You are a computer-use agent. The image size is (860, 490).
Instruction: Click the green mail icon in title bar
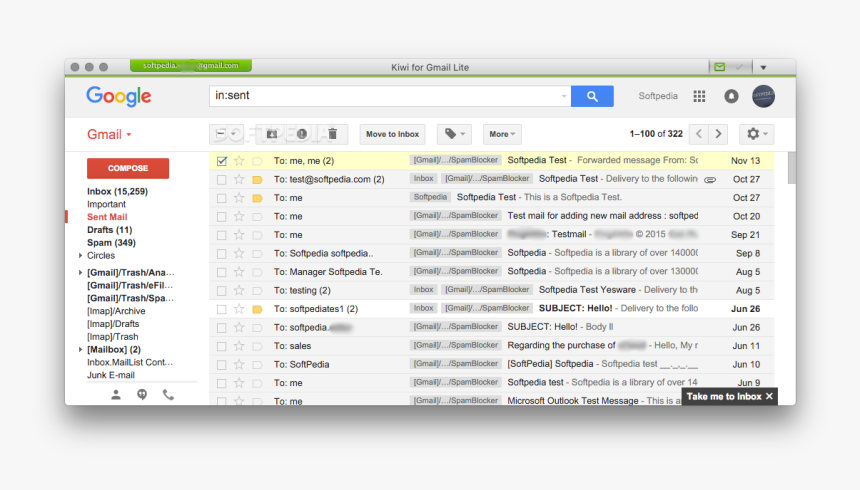(720, 67)
